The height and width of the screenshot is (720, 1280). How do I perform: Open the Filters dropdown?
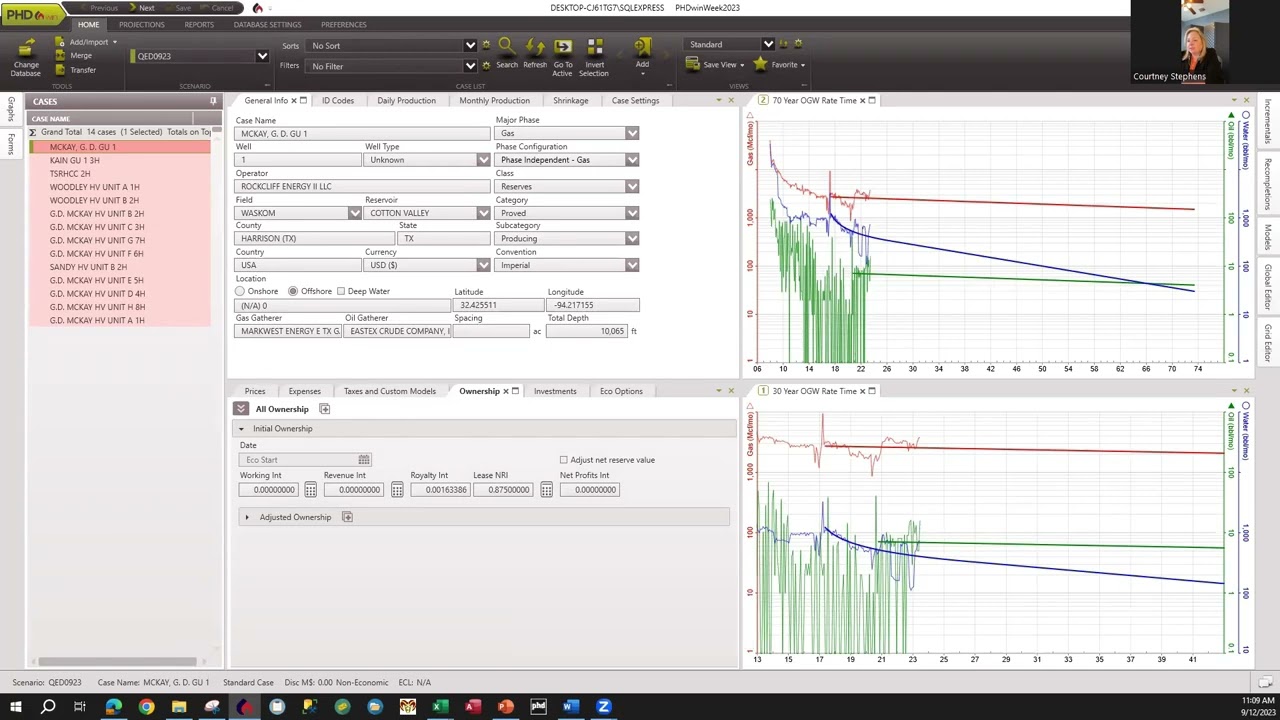click(x=470, y=66)
